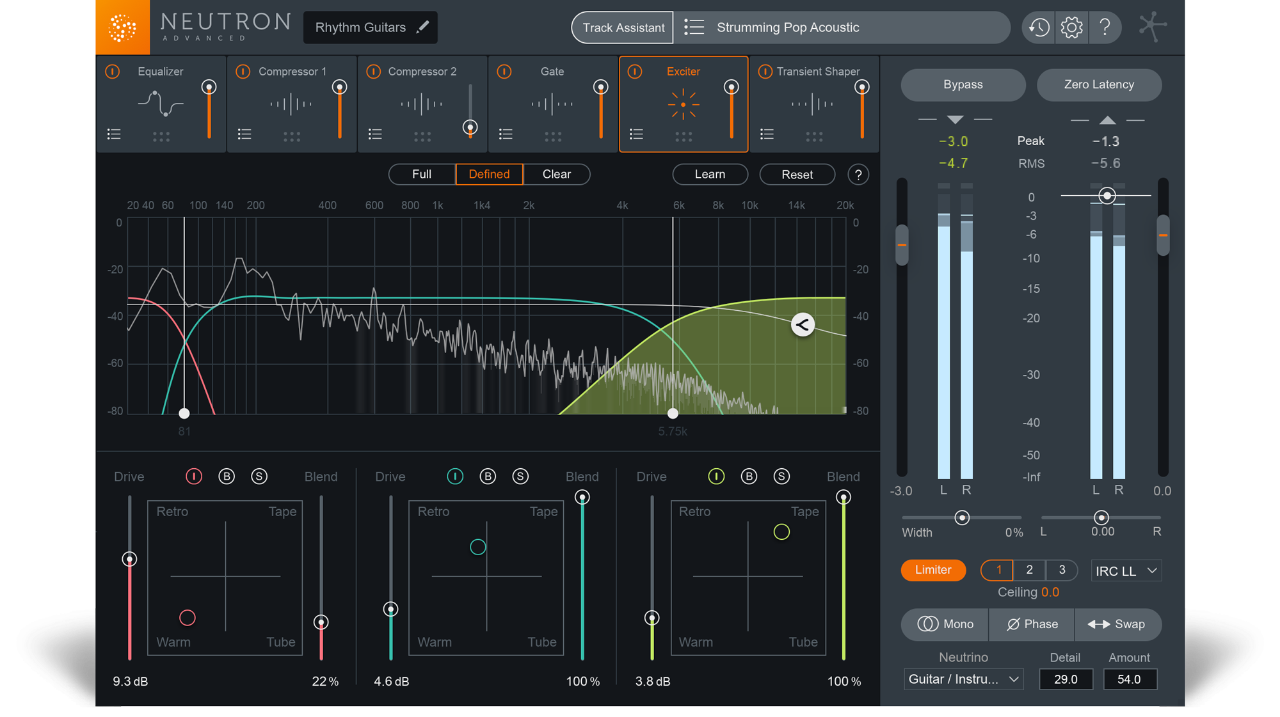Click the stereo Width slider handle
This screenshot has height=717, width=1280.
962,517
